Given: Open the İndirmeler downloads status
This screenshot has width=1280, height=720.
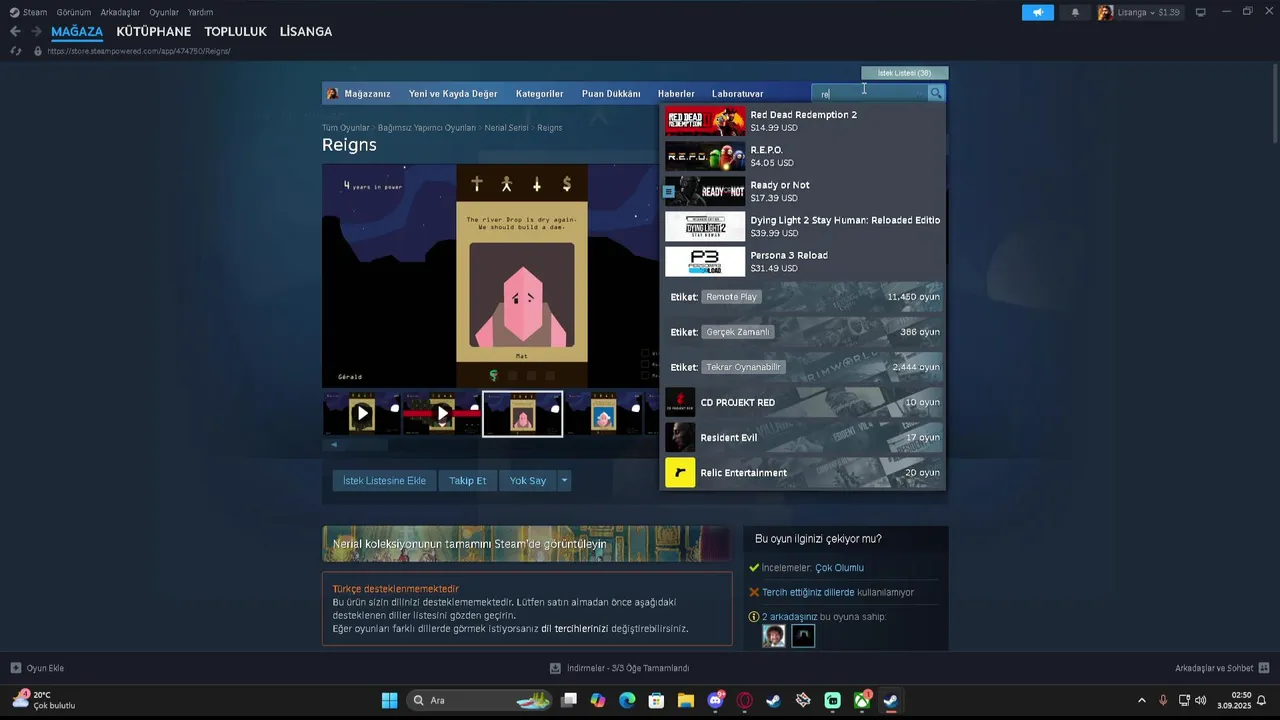Looking at the screenshot, I should (x=619, y=668).
